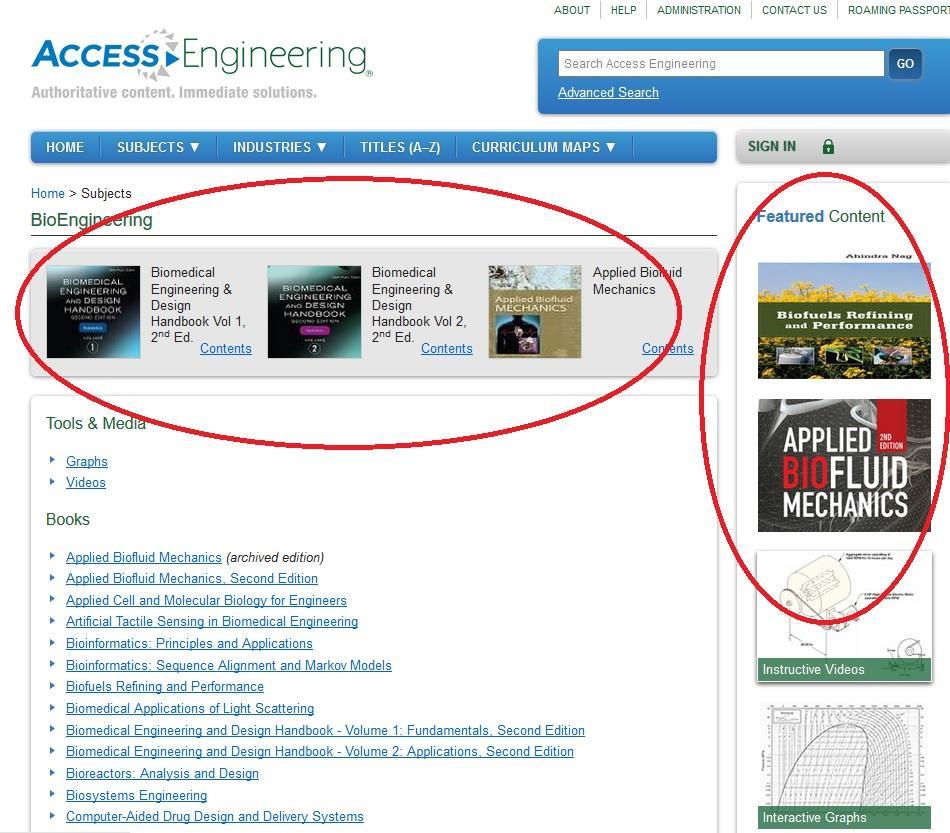
Task: Open the Videos link under Tools & Media
Action: click(85, 483)
